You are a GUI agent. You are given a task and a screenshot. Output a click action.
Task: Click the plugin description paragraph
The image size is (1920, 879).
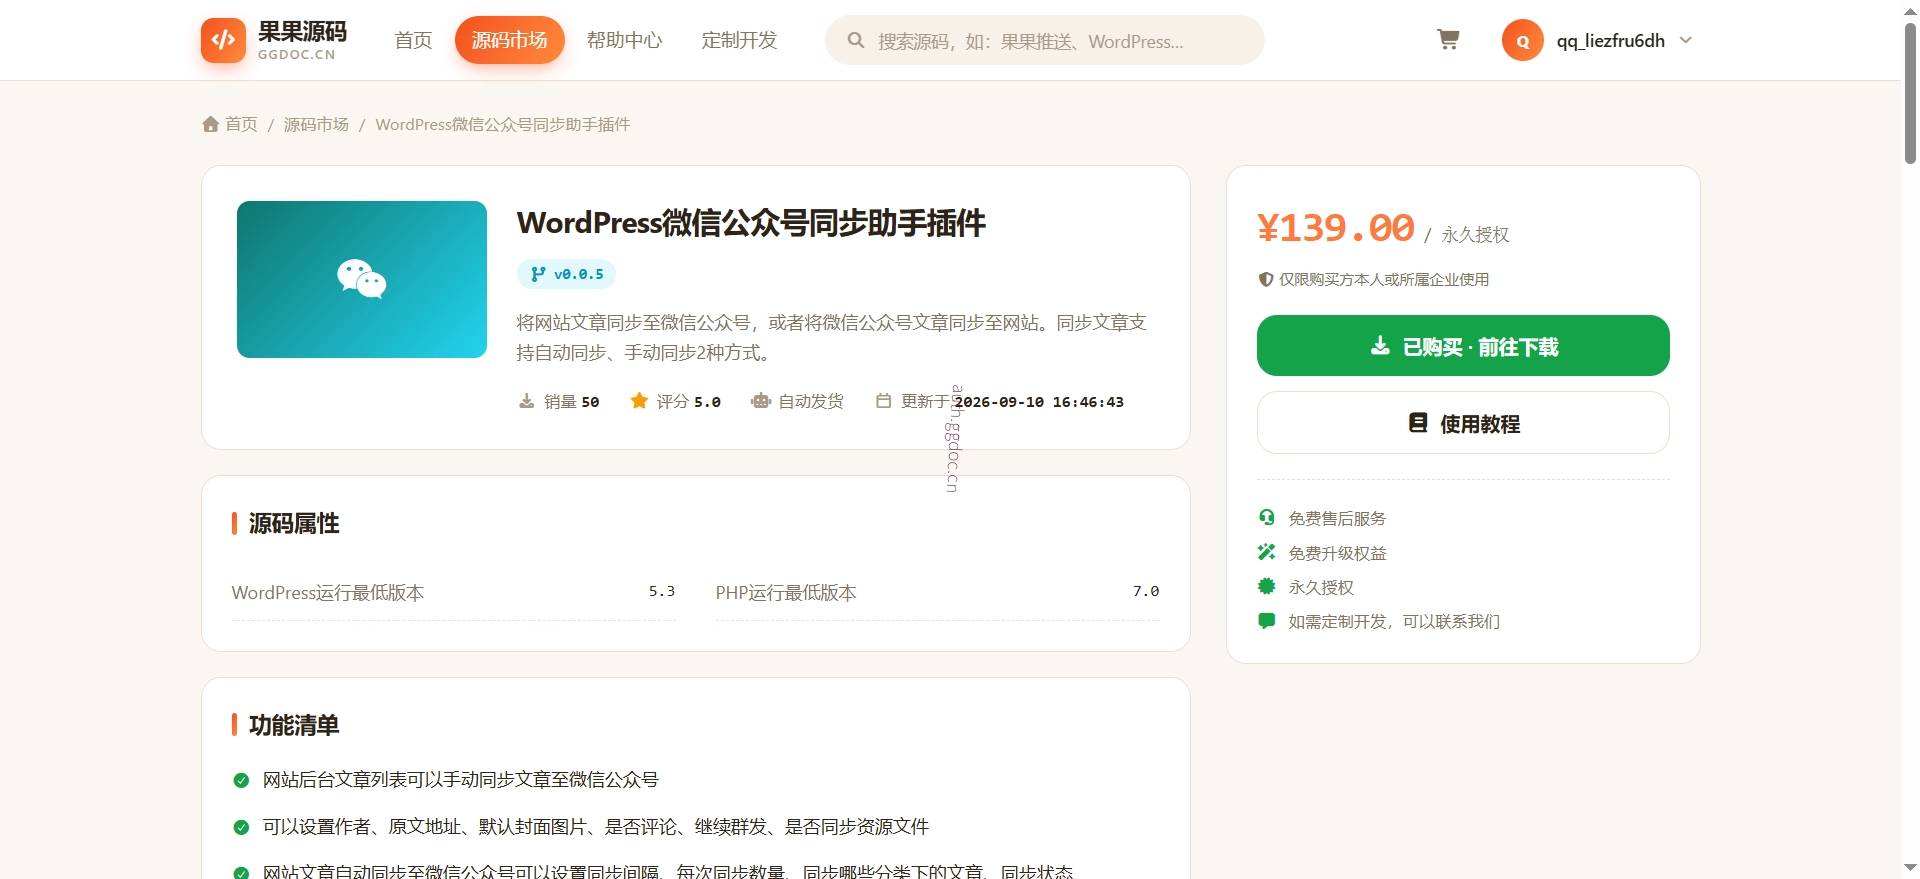(x=832, y=337)
